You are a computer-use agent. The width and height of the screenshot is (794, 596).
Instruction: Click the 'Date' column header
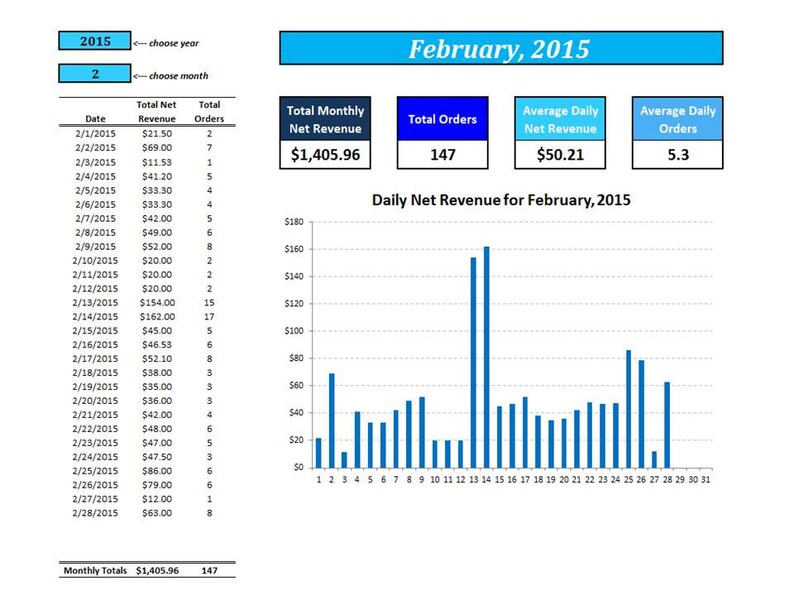[x=95, y=119]
